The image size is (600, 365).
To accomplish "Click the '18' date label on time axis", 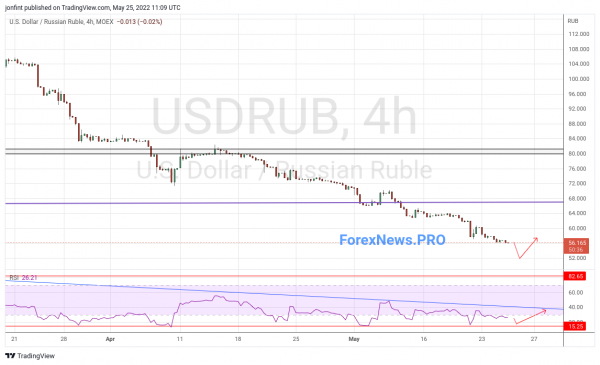I will coord(238,339).
